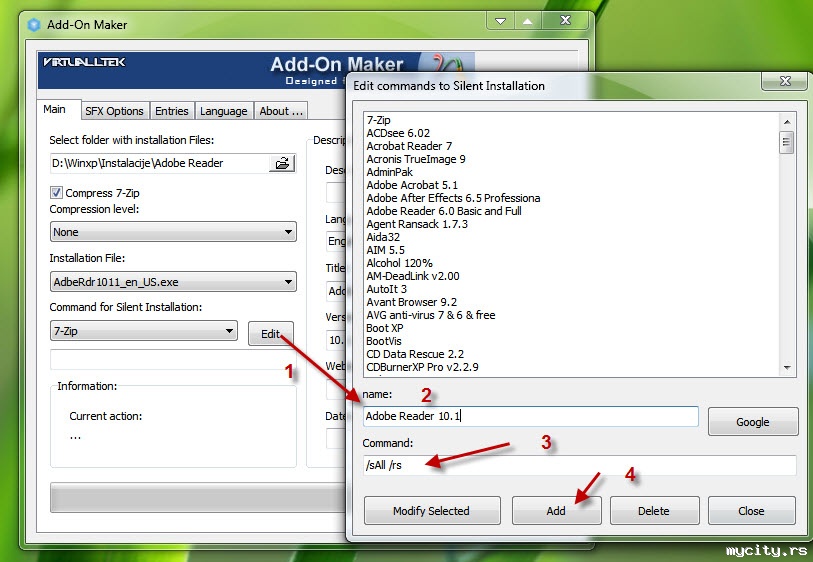Click the list scrollbar thumb
Screen dimensions: 813x562
pyautogui.click(x=787, y=142)
